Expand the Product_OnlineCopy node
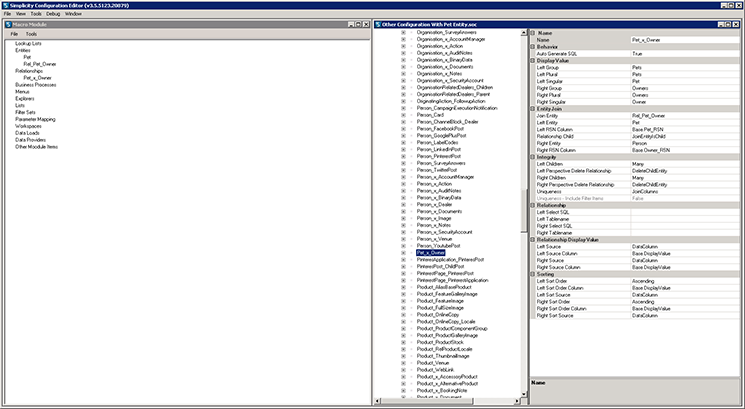Image resolution: width=745 pixels, height=409 pixels. pyautogui.click(x=403, y=314)
